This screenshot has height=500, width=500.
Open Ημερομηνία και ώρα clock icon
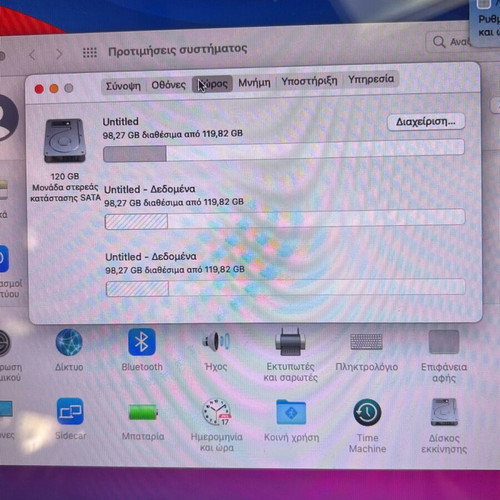tap(217, 412)
